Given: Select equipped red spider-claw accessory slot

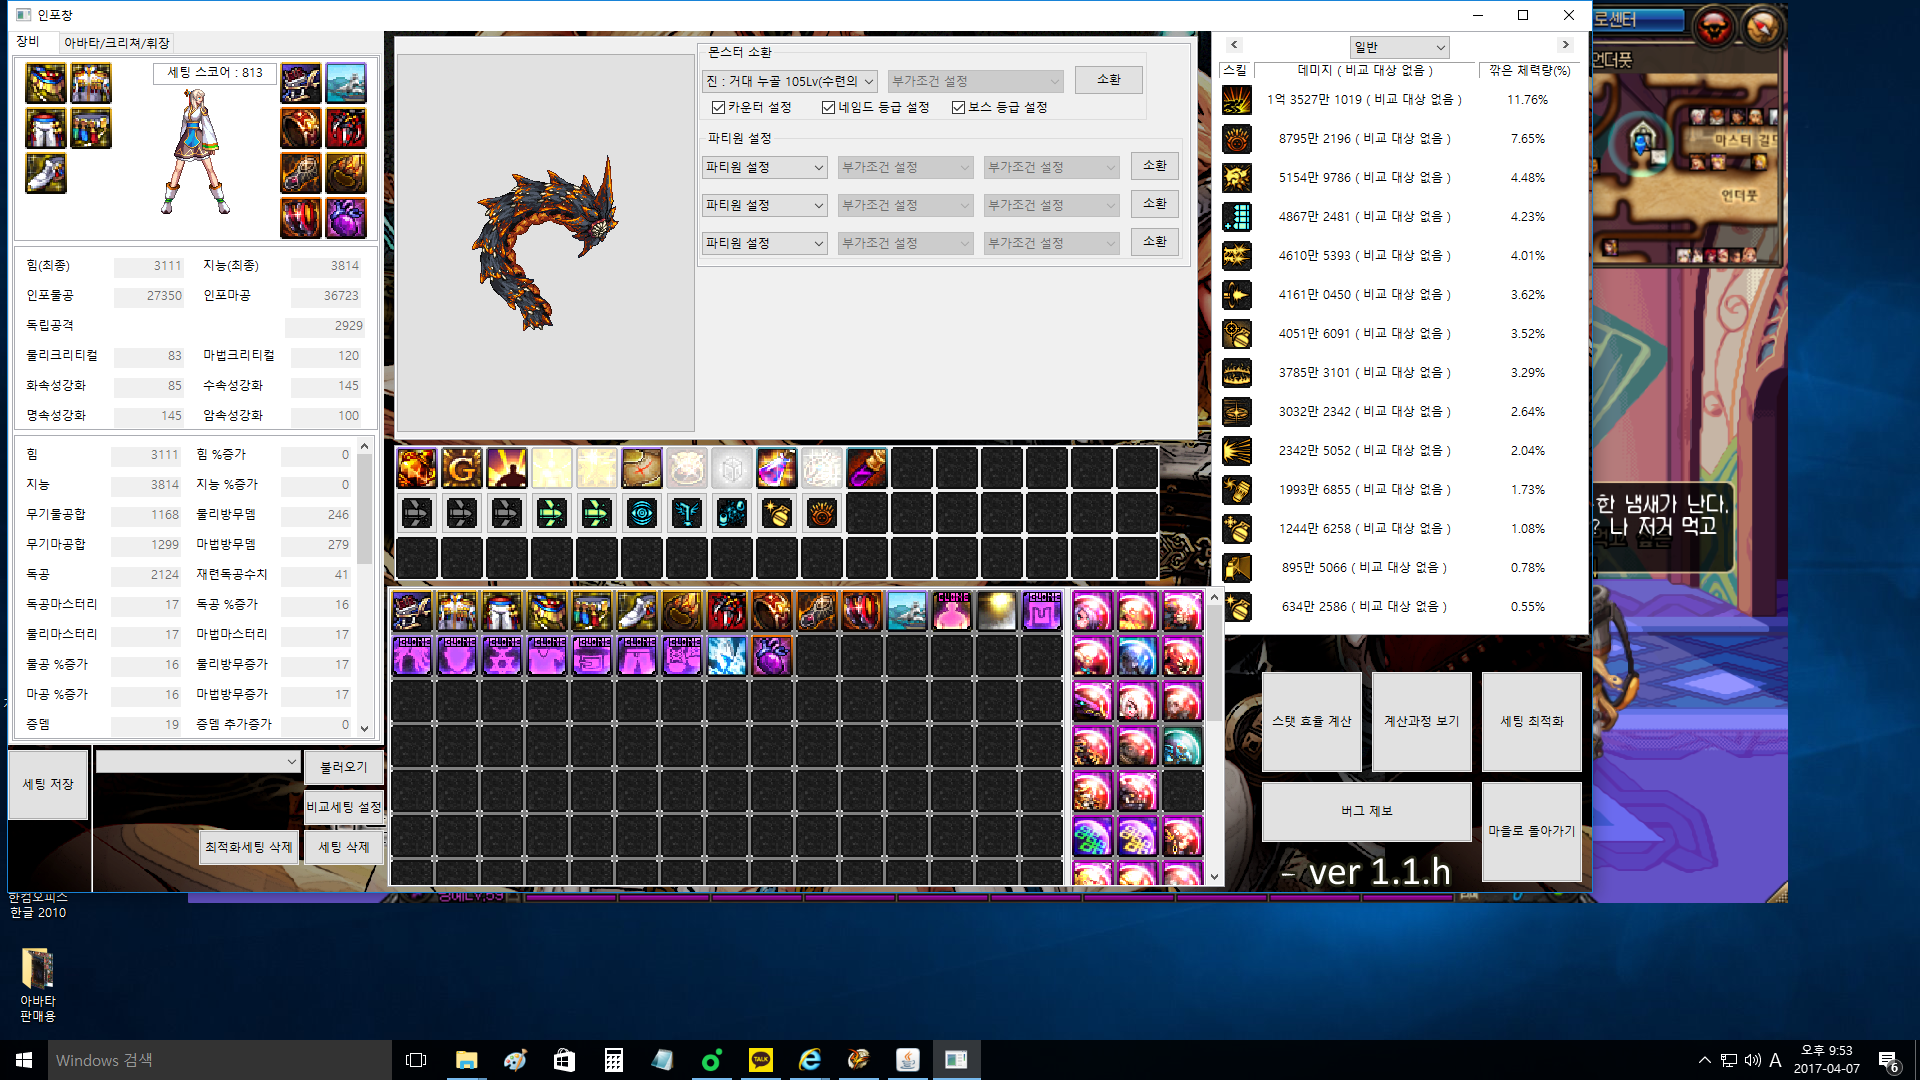Looking at the screenshot, I should [345, 129].
